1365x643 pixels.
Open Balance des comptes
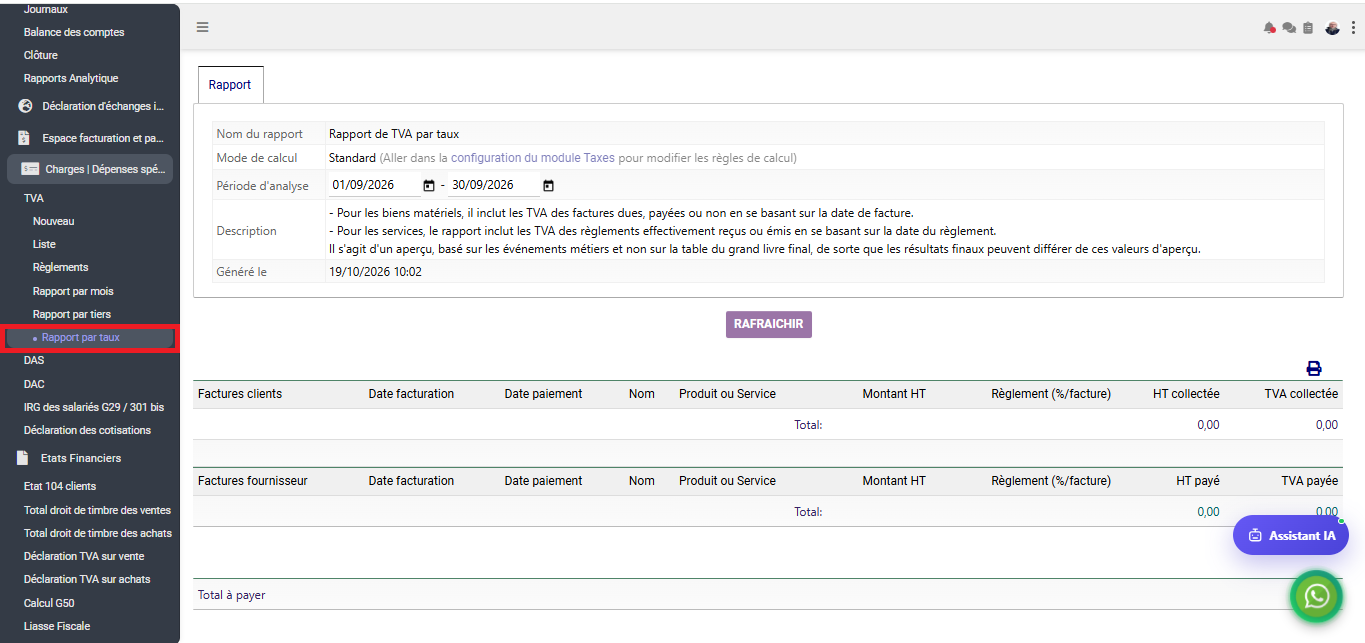tap(74, 32)
